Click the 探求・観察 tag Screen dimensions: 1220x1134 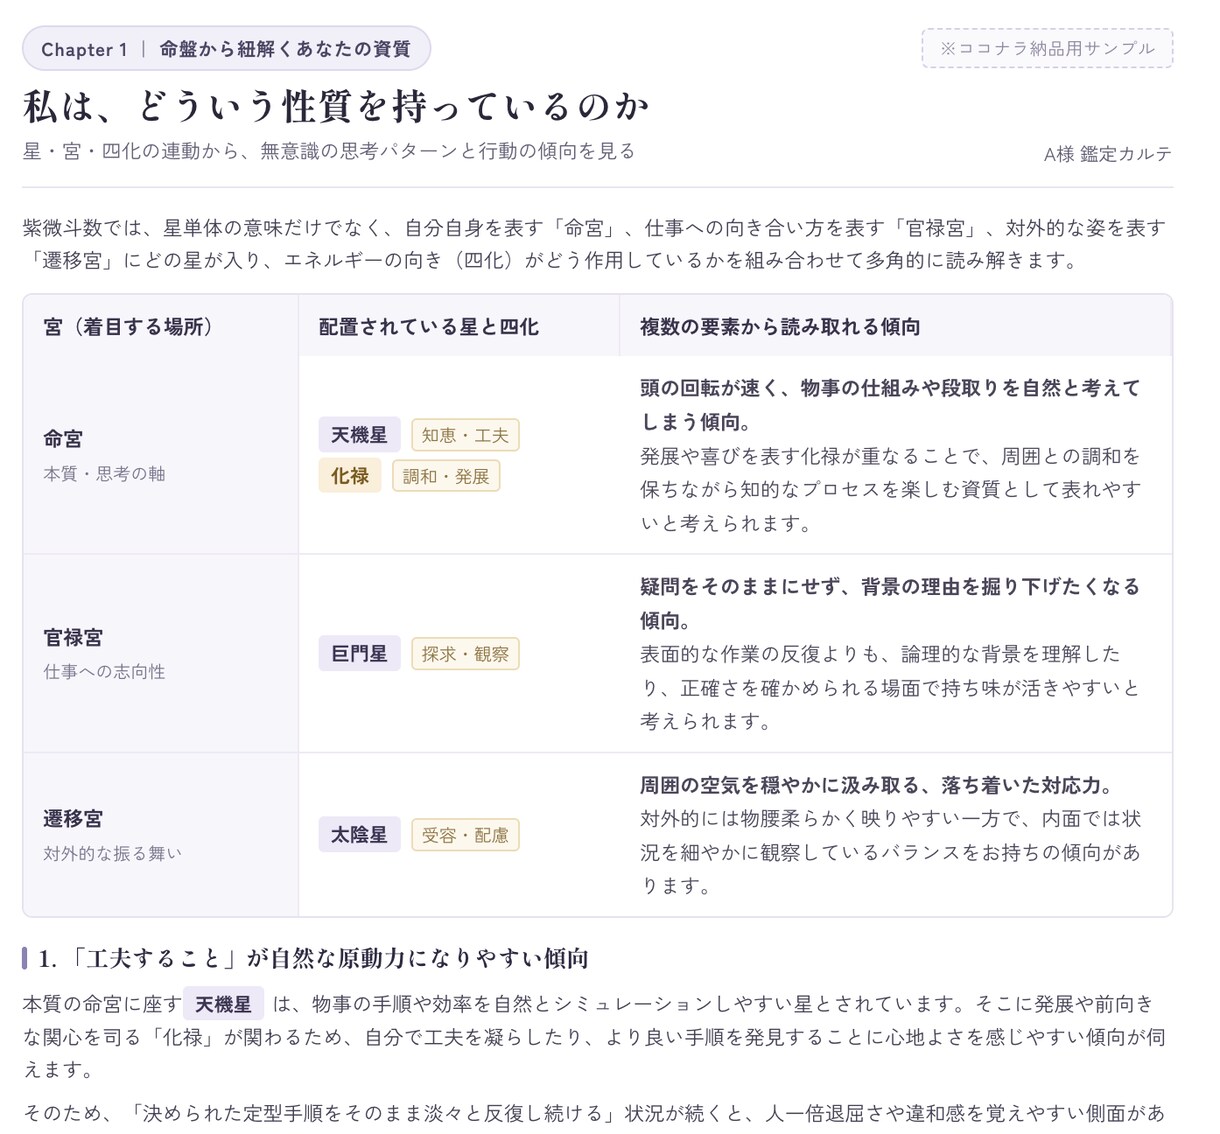click(x=465, y=654)
